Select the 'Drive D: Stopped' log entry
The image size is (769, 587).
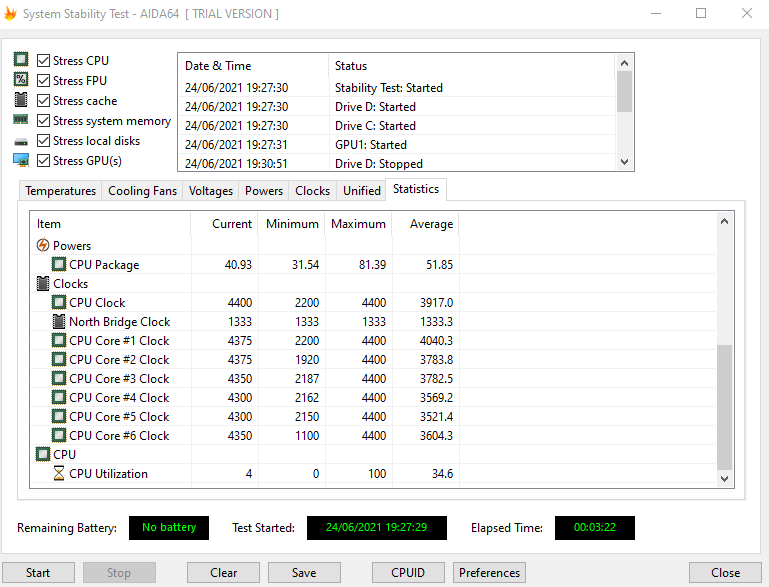(397, 163)
